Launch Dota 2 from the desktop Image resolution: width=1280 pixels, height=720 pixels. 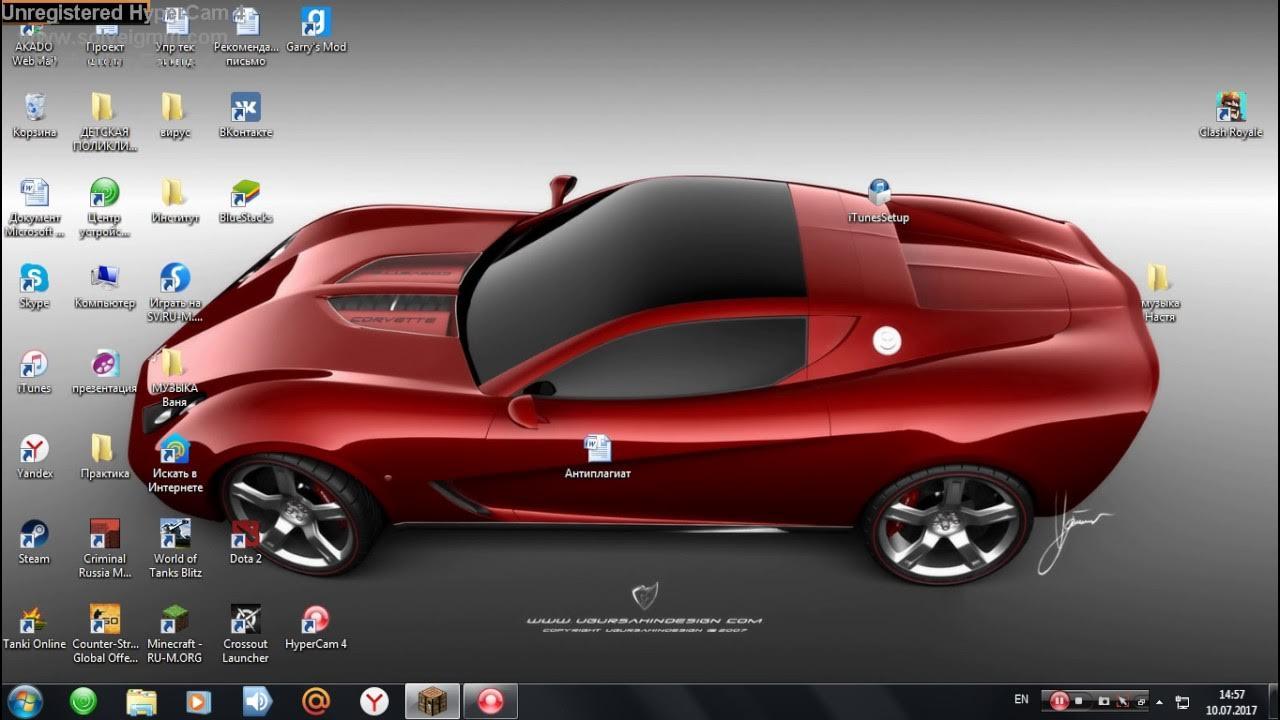[245, 535]
